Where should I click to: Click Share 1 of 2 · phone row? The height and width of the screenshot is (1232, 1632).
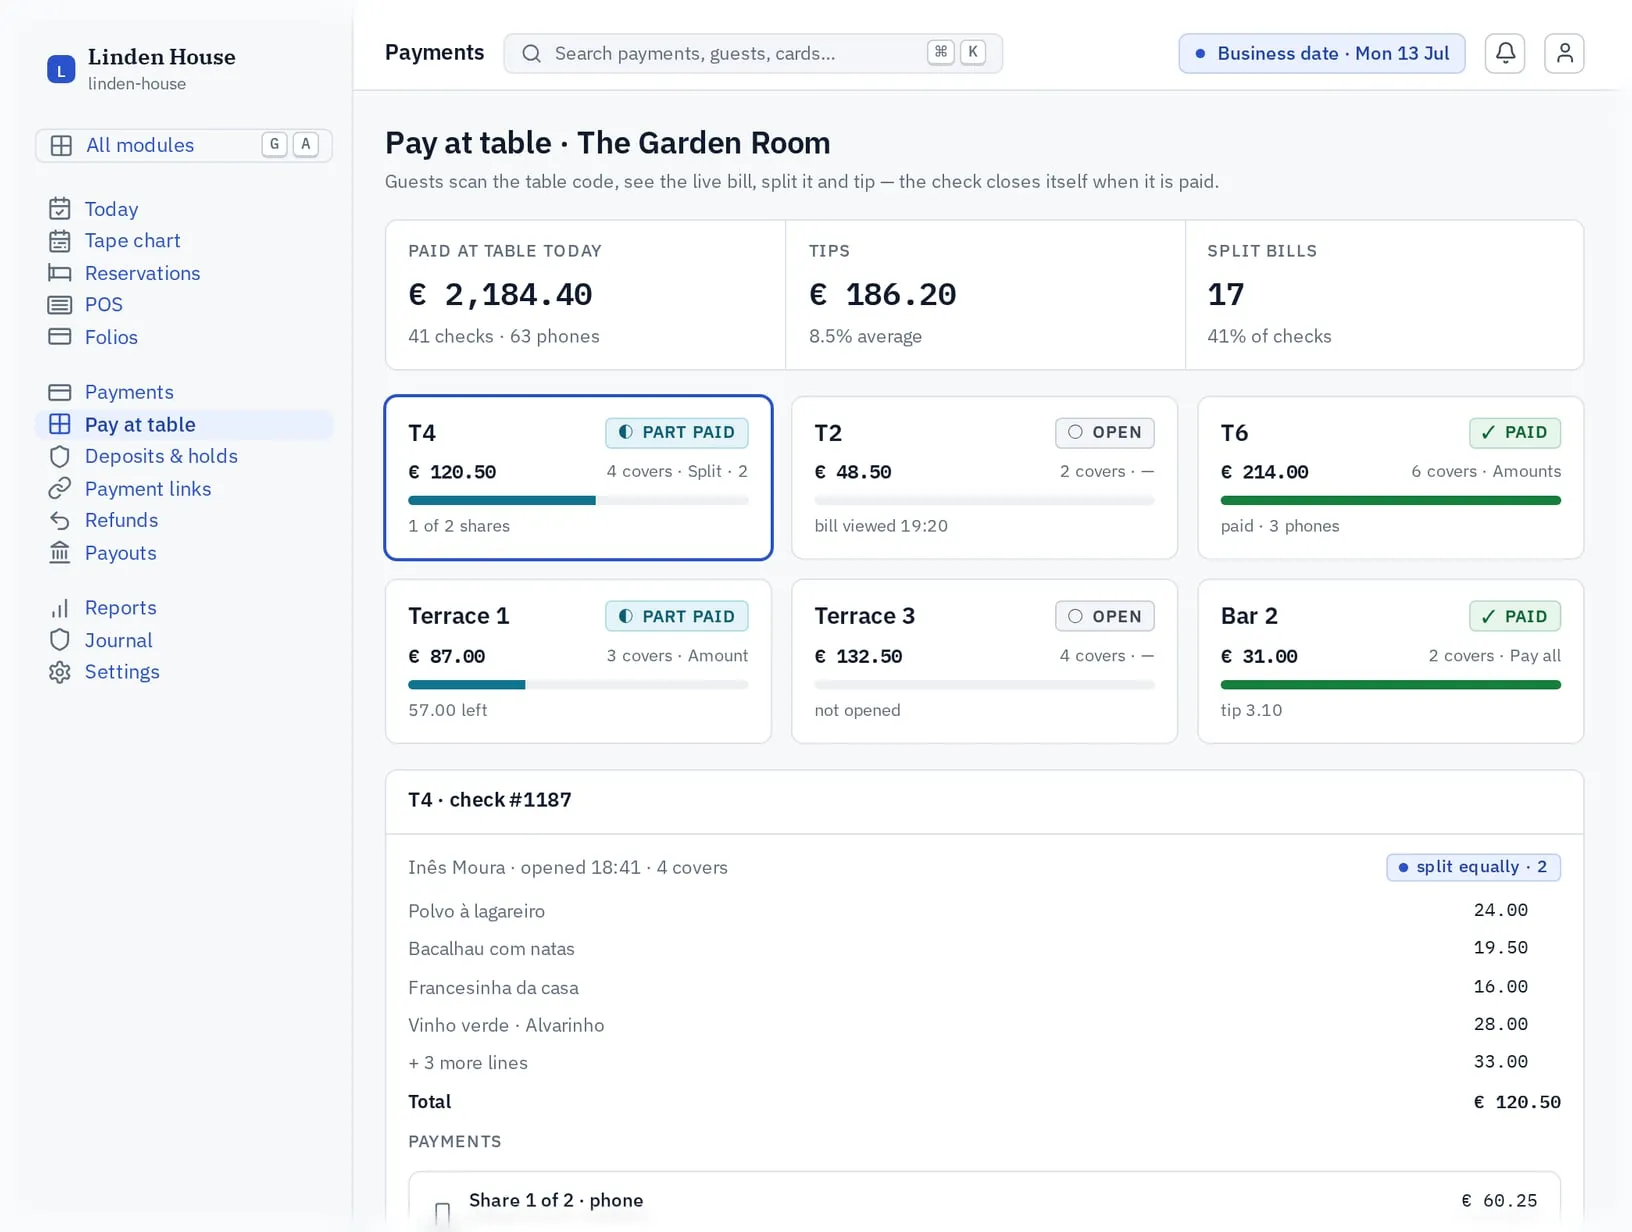(x=984, y=1201)
